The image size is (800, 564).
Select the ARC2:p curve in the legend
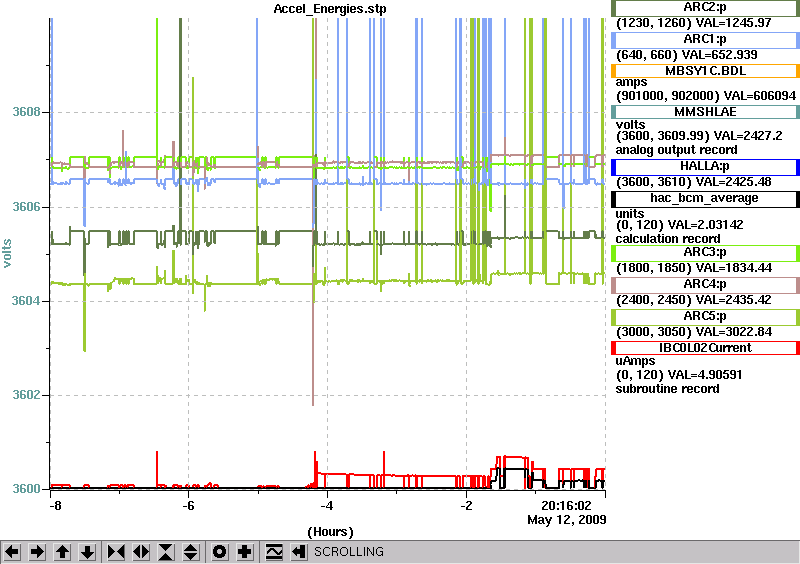705,8
